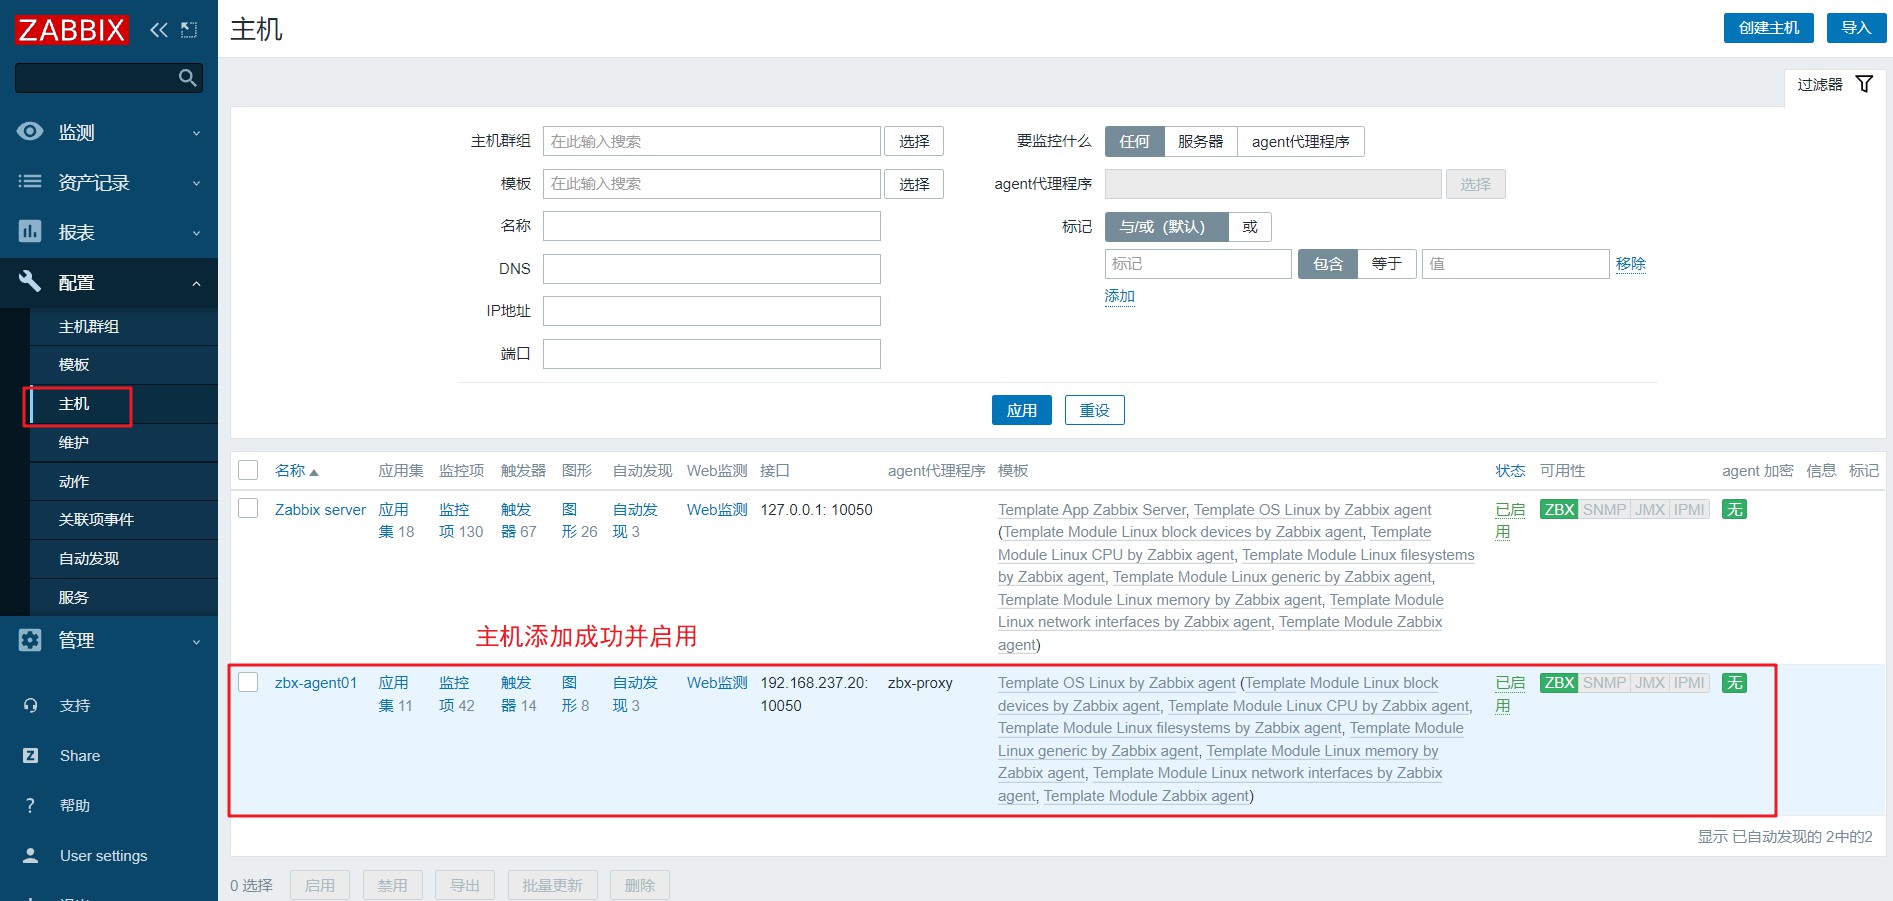The width and height of the screenshot is (1893, 901).
Task: Click the 移除 tag link
Action: [1630, 264]
